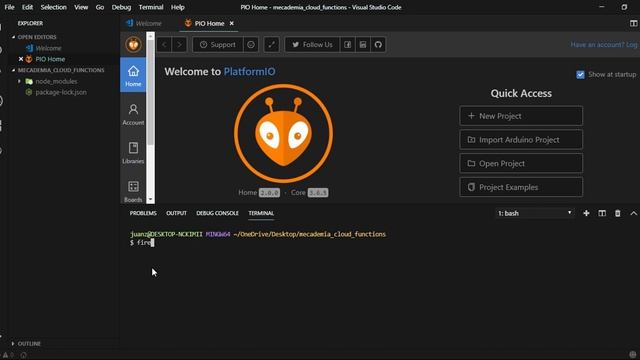This screenshot has height=360, width=640.
Task: Open the Terminal menu
Action: (151, 7)
